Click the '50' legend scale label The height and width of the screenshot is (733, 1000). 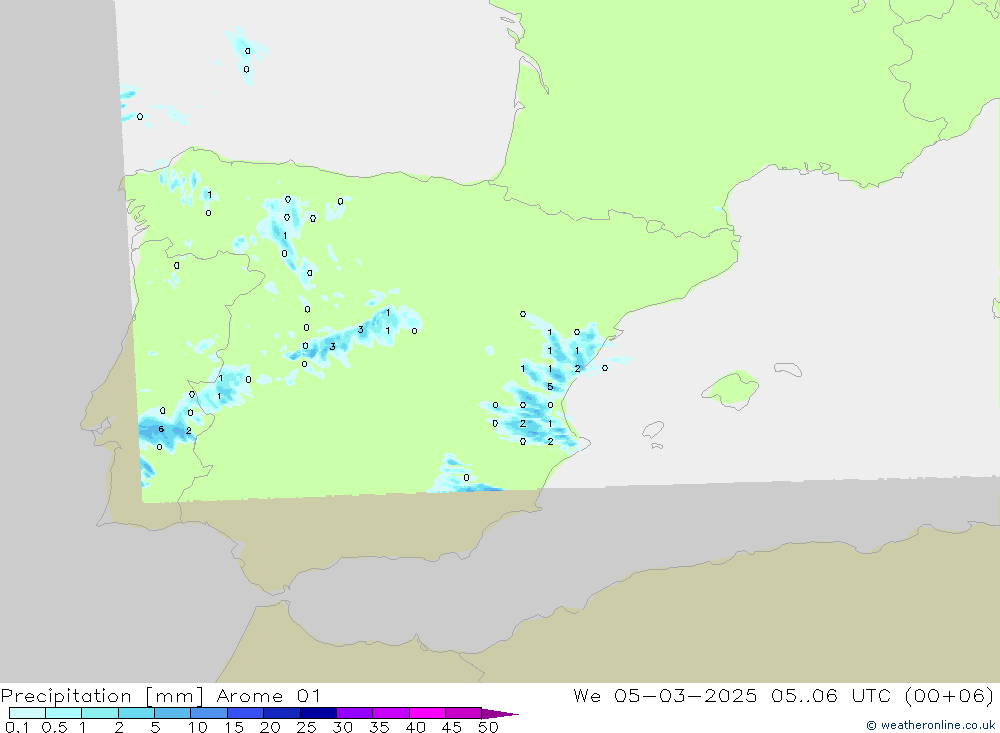tap(488, 727)
